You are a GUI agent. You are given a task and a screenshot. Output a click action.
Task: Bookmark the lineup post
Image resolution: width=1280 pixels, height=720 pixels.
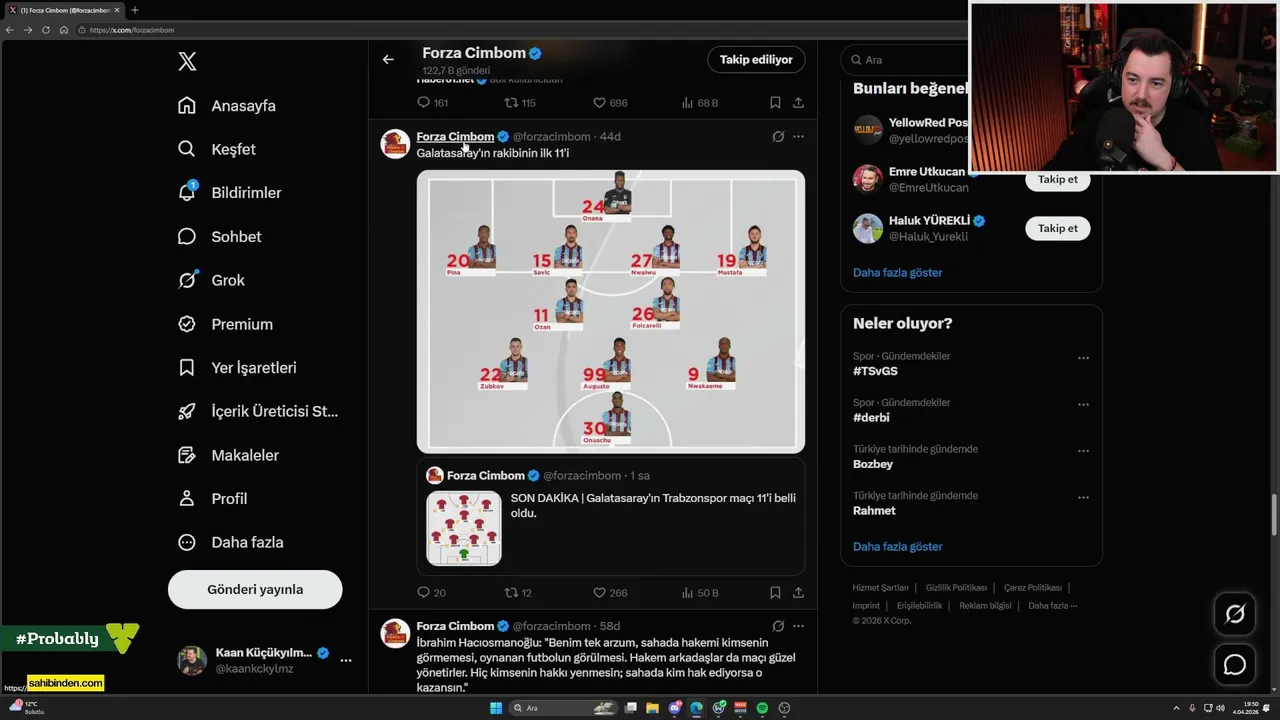pos(775,592)
